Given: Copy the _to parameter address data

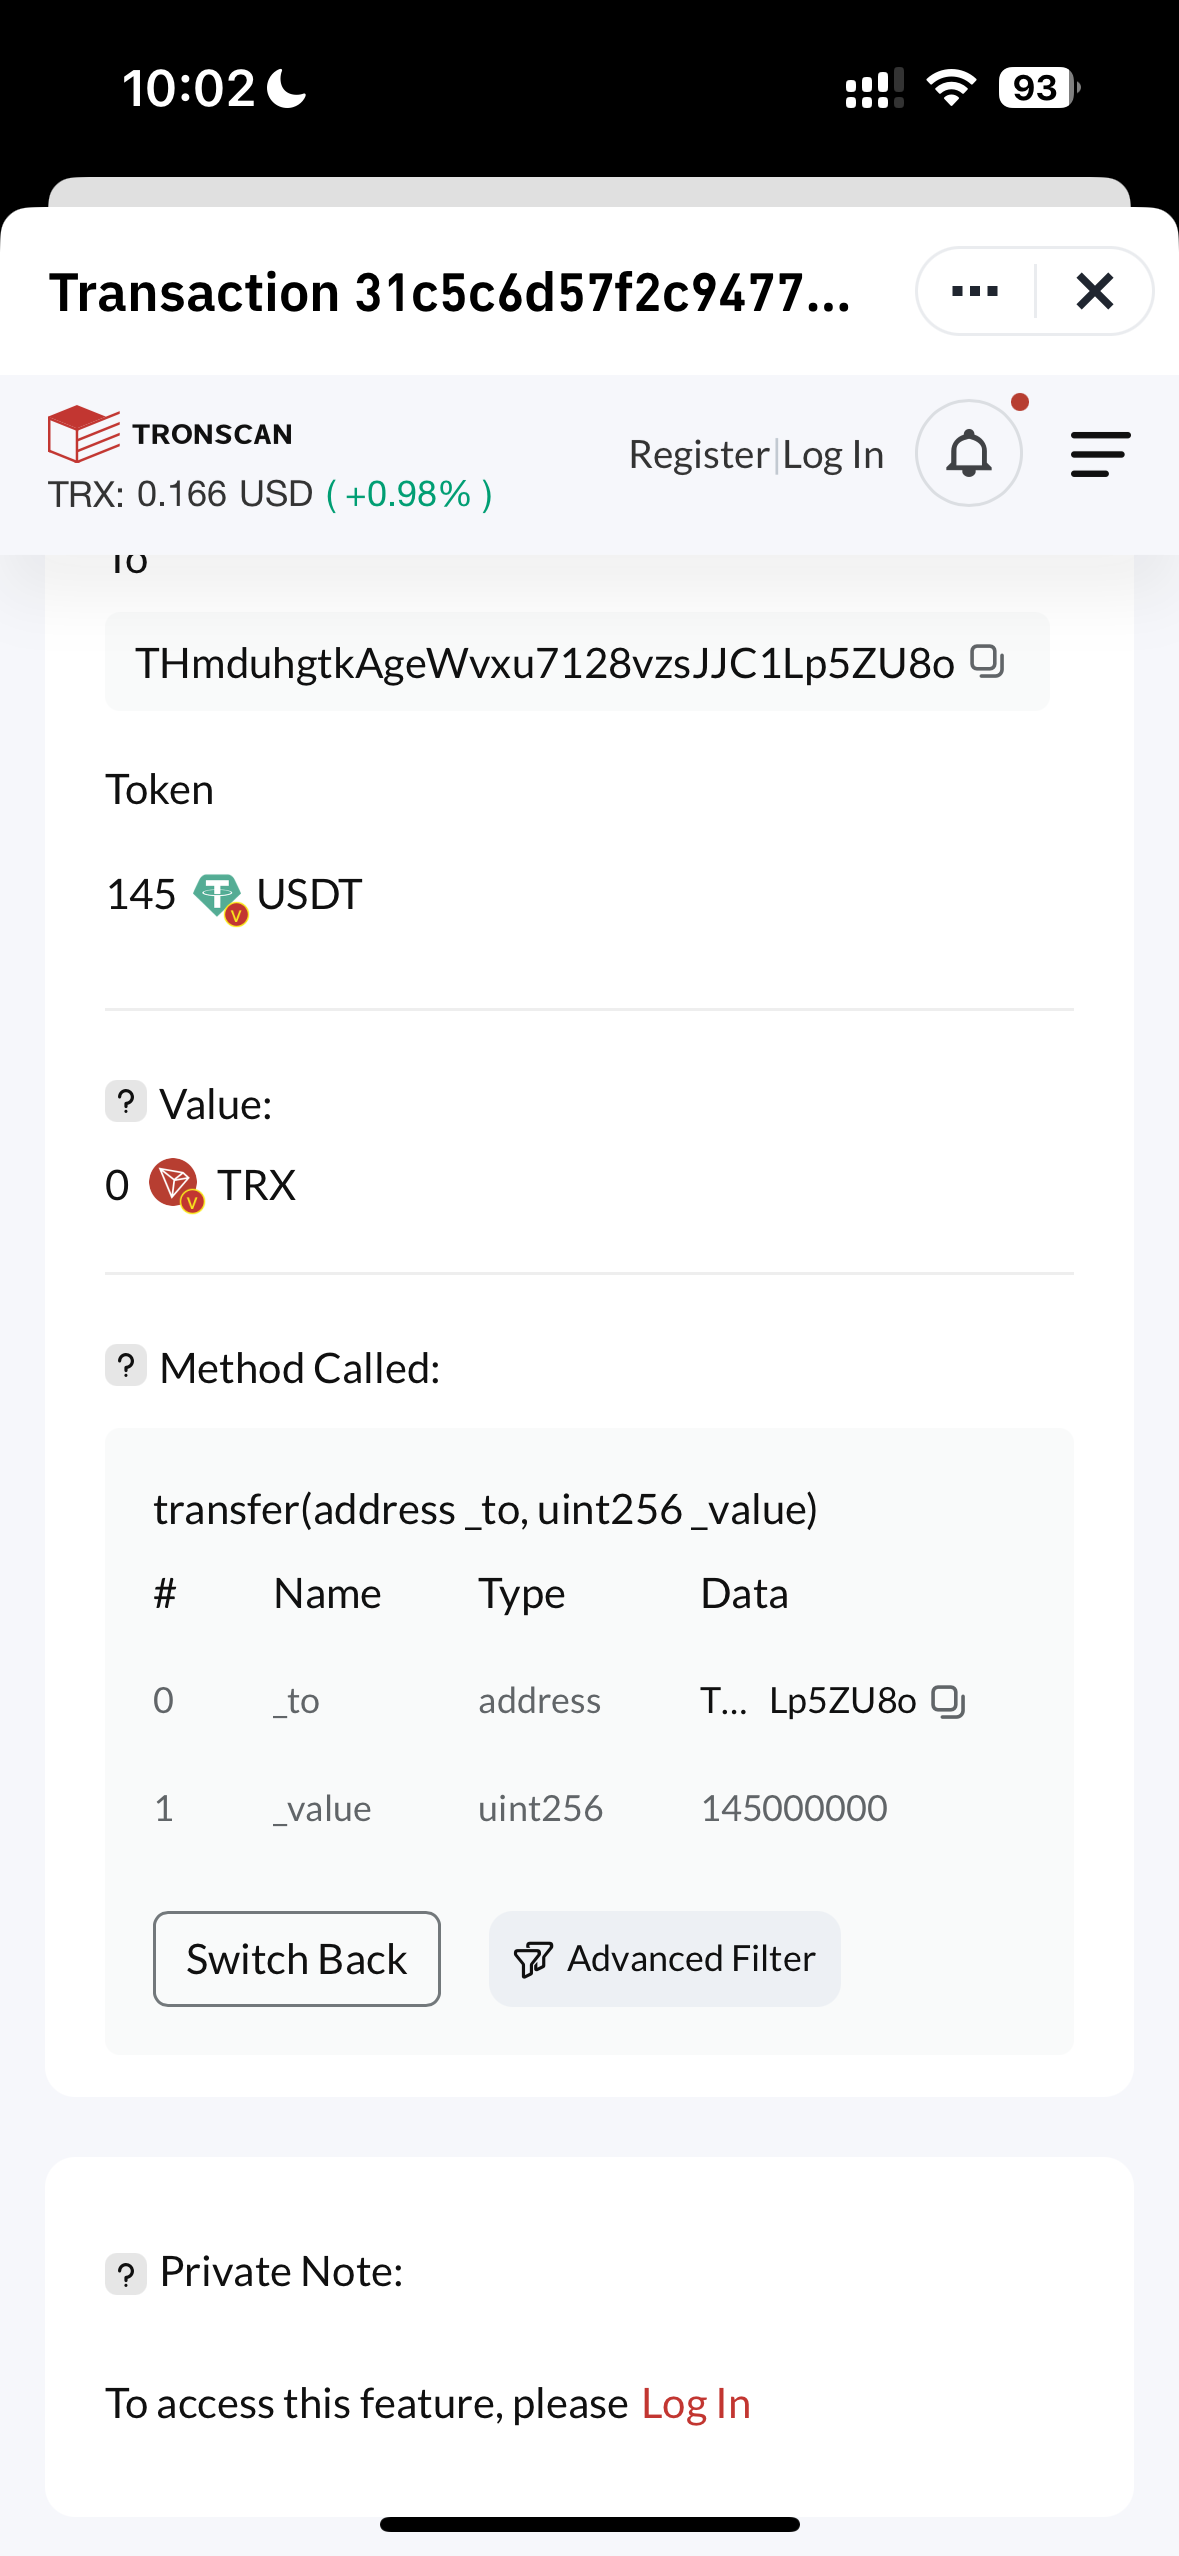Looking at the screenshot, I should [948, 1701].
